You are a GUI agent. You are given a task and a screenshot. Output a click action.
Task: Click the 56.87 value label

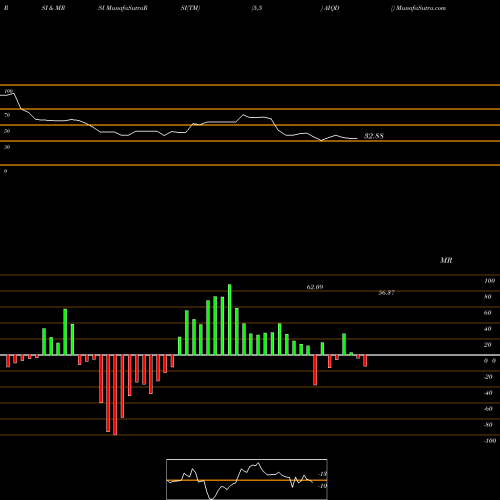click(386, 293)
